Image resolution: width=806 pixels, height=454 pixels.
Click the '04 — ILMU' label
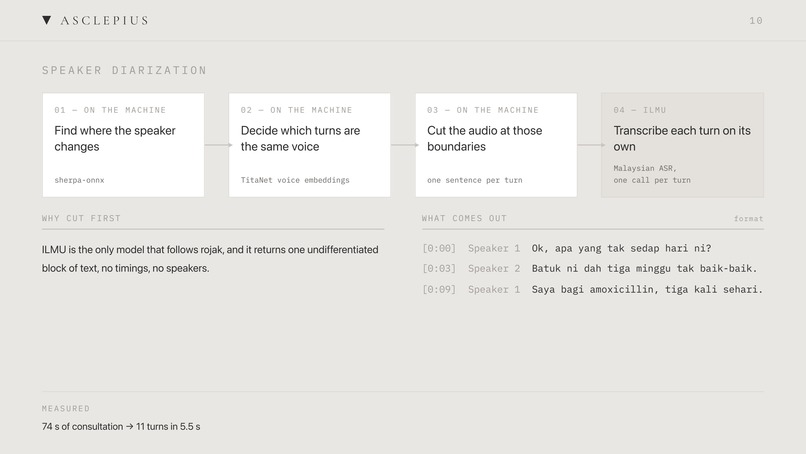639,110
